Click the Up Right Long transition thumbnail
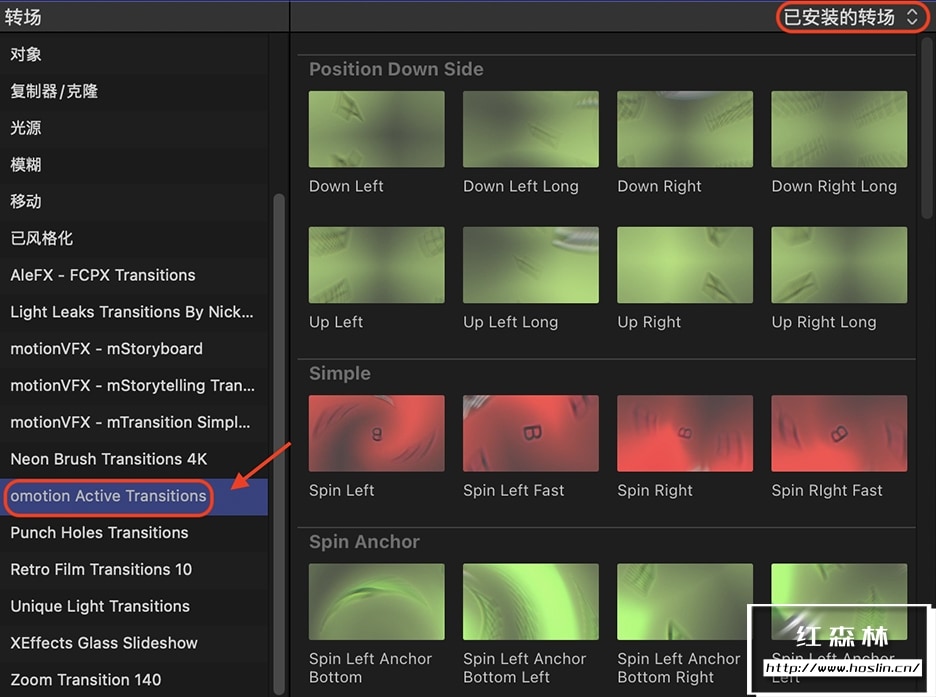The width and height of the screenshot is (936, 697). pyautogui.click(x=838, y=265)
